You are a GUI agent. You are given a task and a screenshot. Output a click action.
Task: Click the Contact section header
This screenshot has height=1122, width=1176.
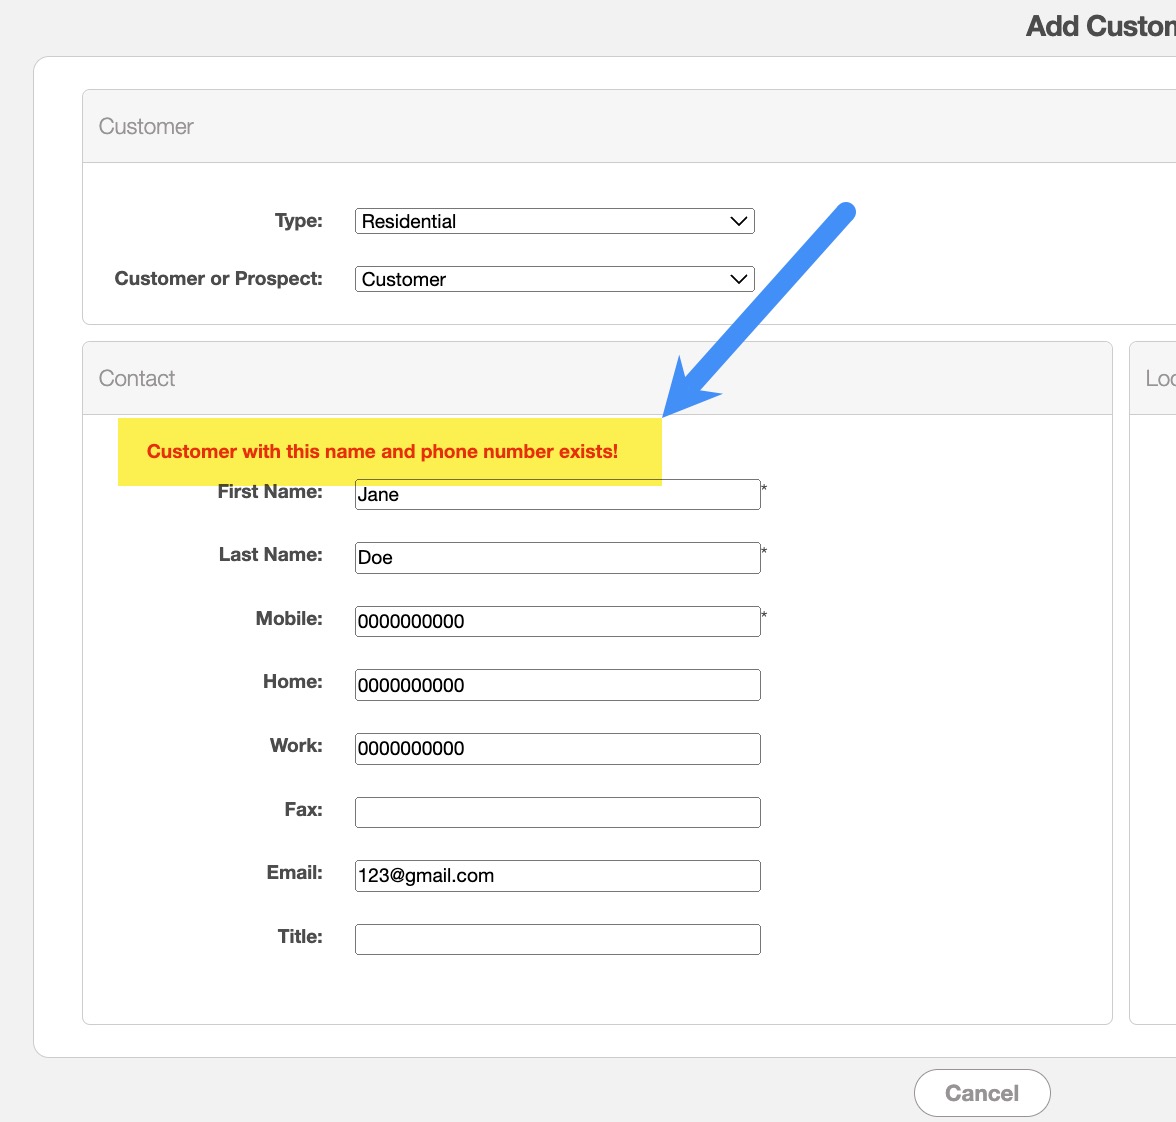tap(137, 379)
